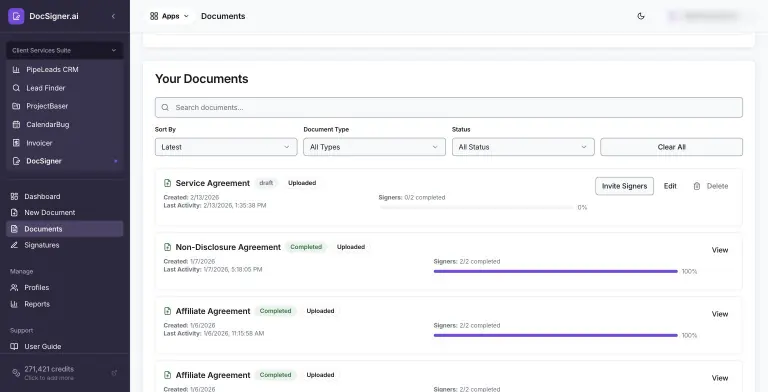Collapse the sidebar with the chevron arrow
This screenshot has height=392, width=768.
click(x=113, y=16)
